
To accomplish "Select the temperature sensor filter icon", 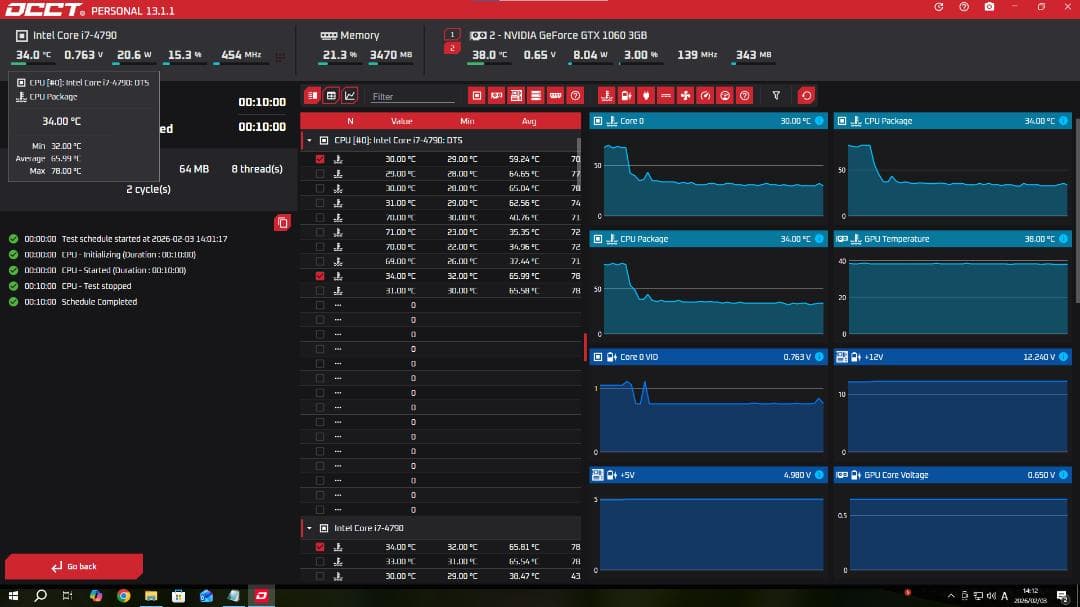I will click(x=605, y=96).
